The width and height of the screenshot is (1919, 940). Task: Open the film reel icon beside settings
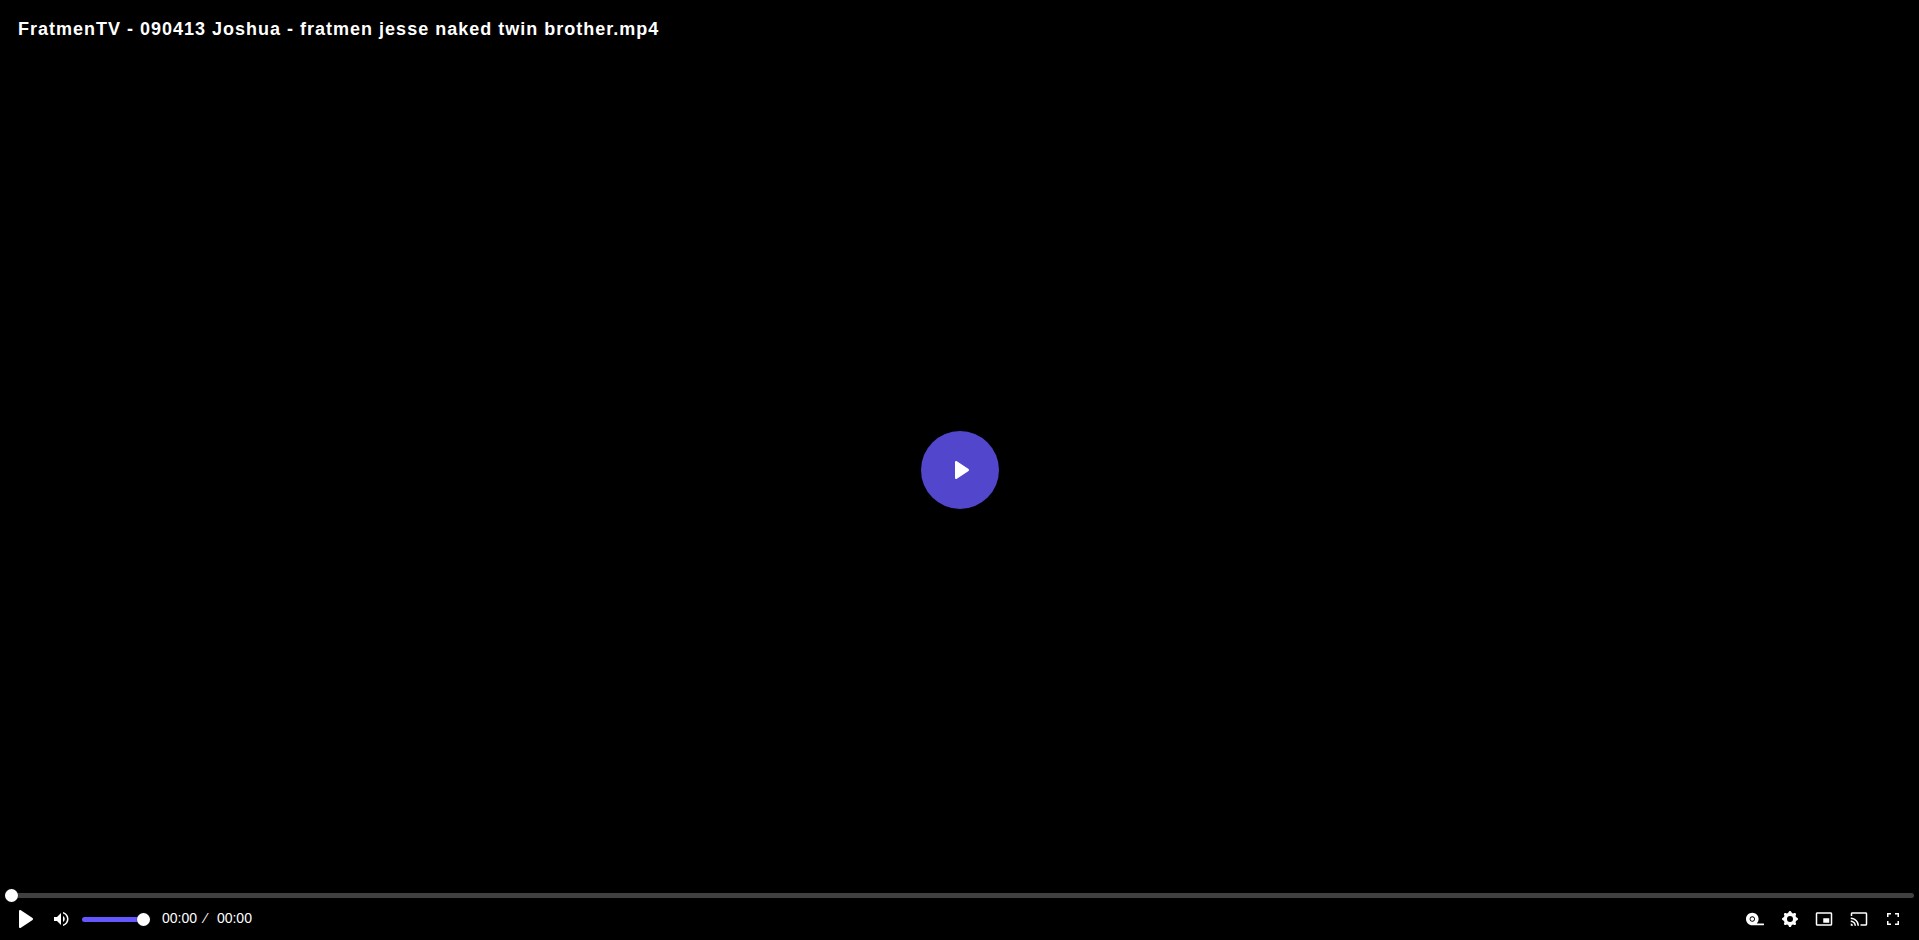coord(1755,919)
